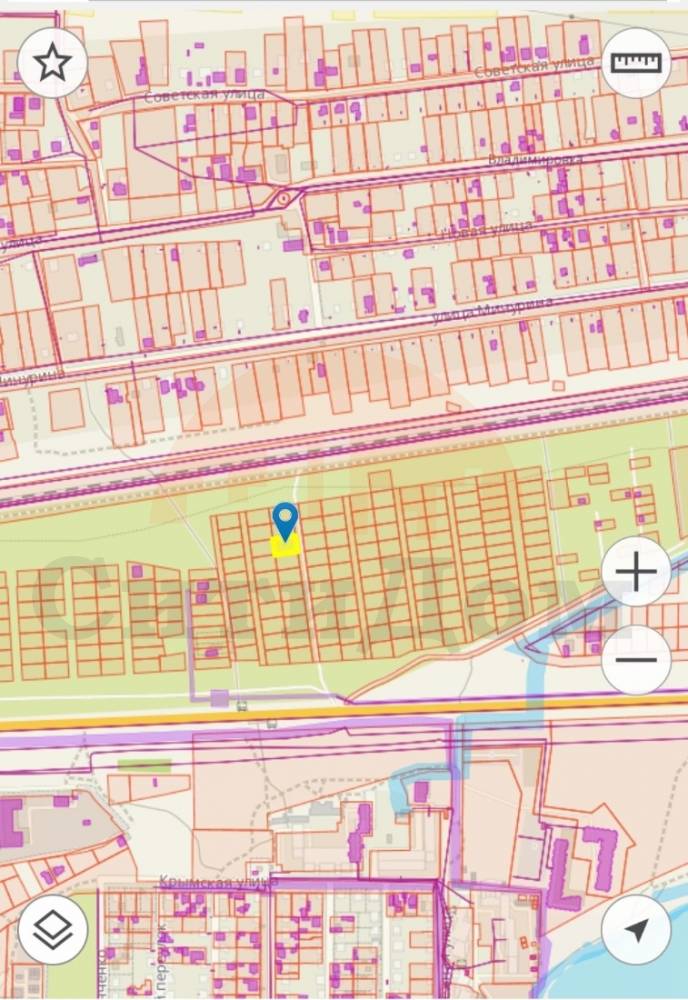The width and height of the screenshot is (688, 1000).
Task: Zoom out with the minus button
Action: point(636,659)
